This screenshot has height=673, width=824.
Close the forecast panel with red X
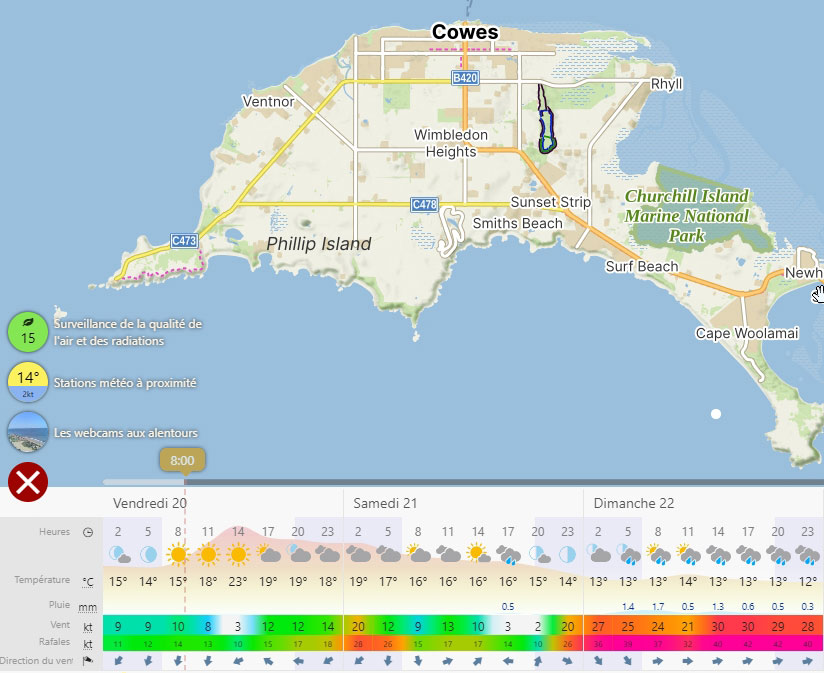(x=28, y=482)
